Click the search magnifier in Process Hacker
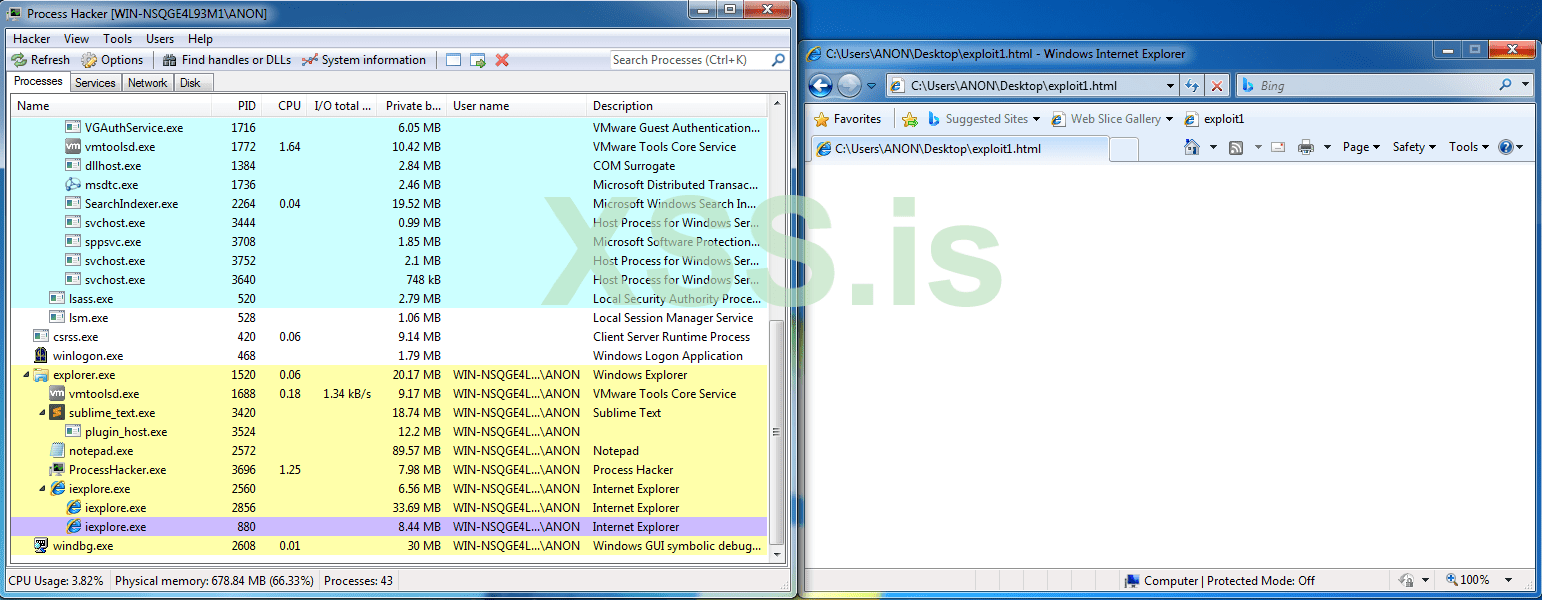This screenshot has height=600, width=1542. 779,60
